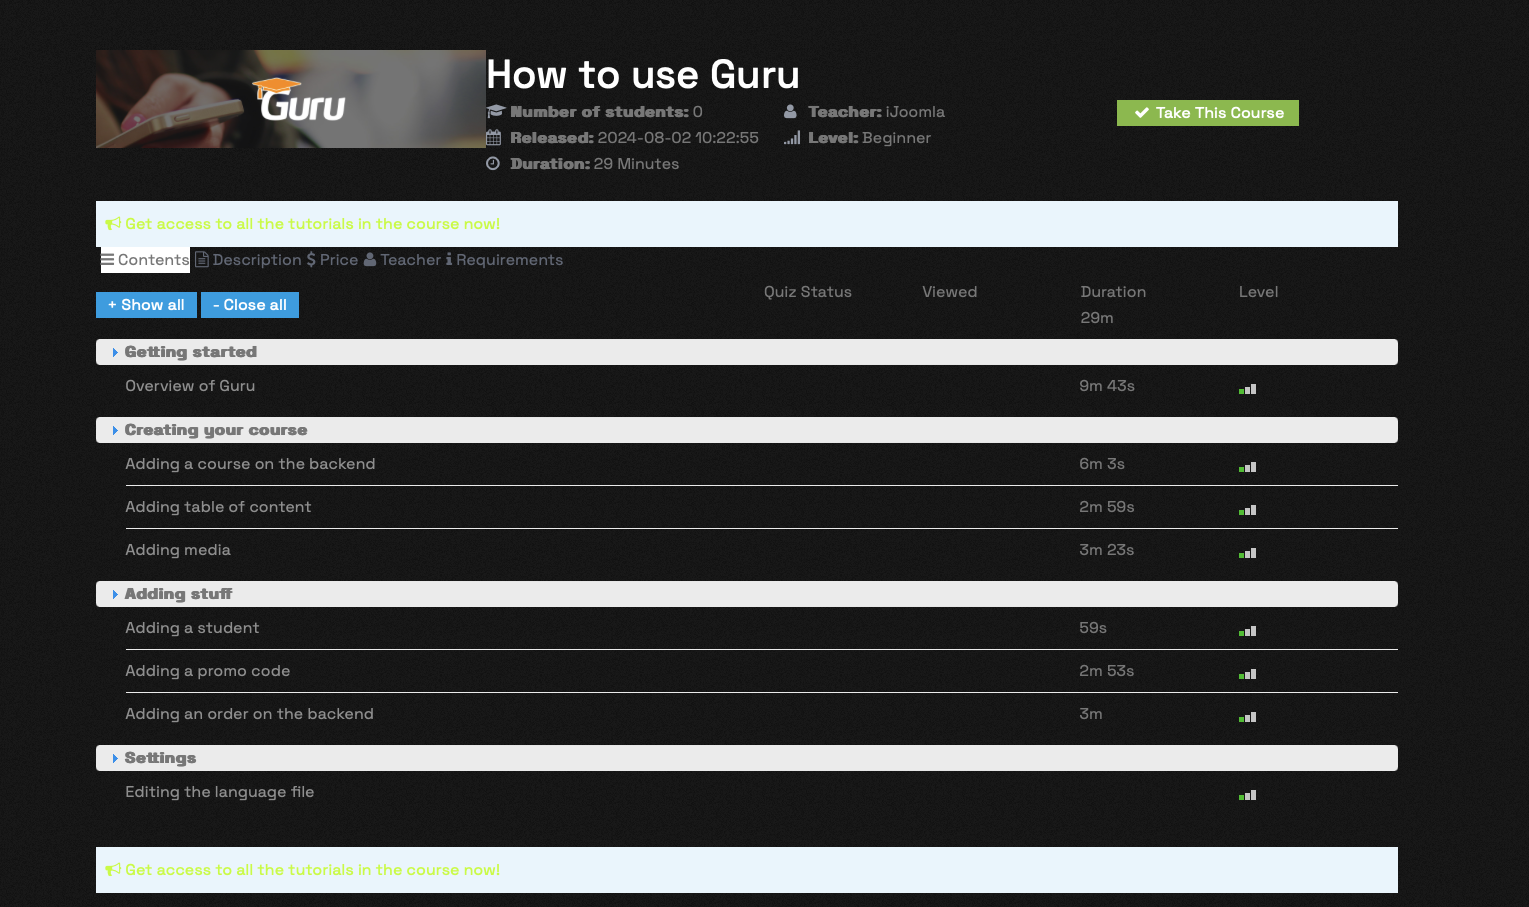This screenshot has width=1529, height=907.
Task: Click level icon for Adding a student
Action: (x=1247, y=631)
